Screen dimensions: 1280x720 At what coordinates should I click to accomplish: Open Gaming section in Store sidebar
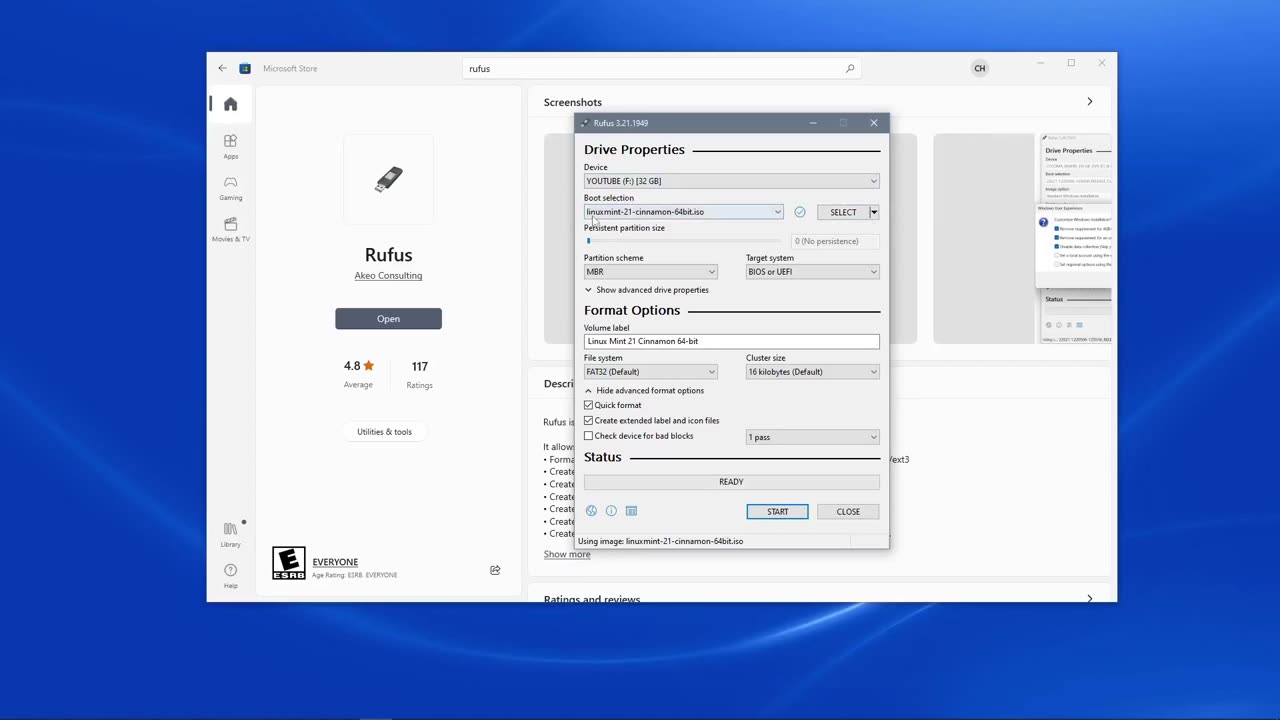(231, 188)
